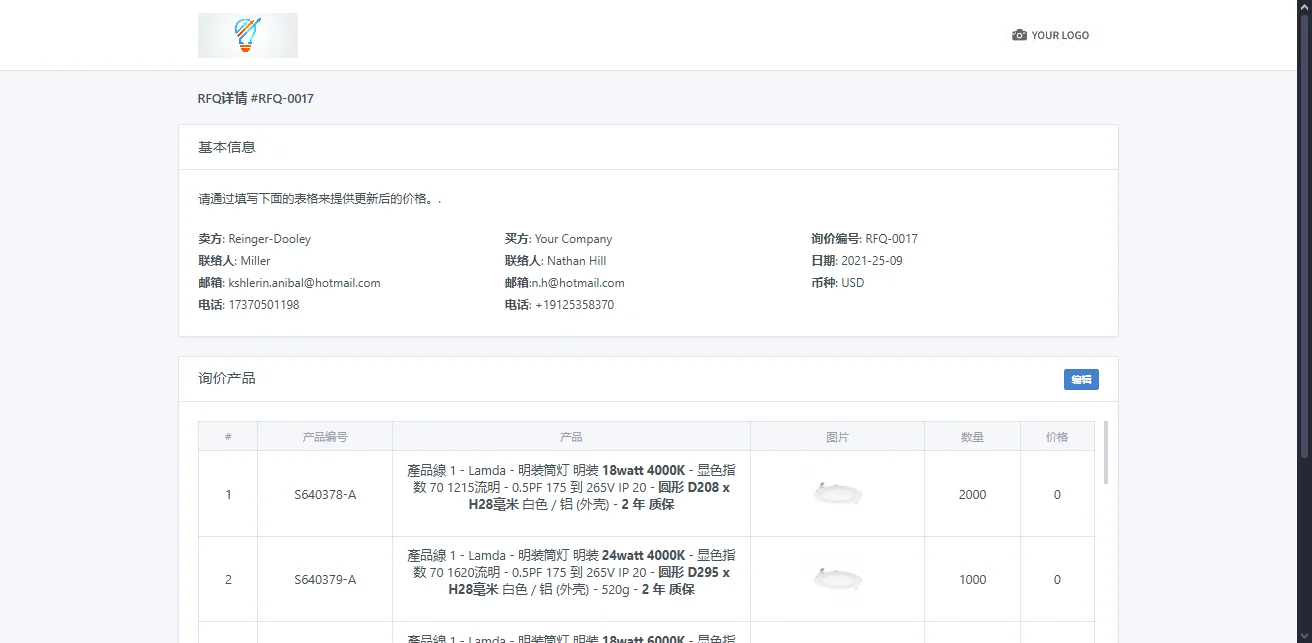
Task: Select row number 1 in the table
Action: point(228,493)
